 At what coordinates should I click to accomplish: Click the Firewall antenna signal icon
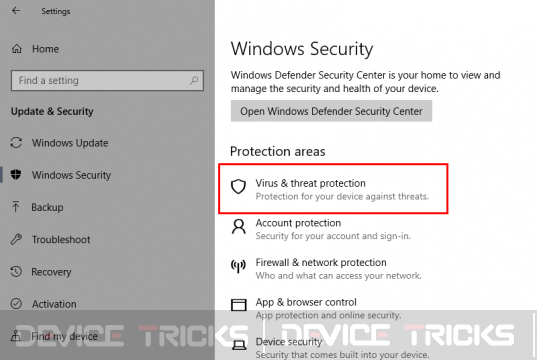tap(238, 266)
